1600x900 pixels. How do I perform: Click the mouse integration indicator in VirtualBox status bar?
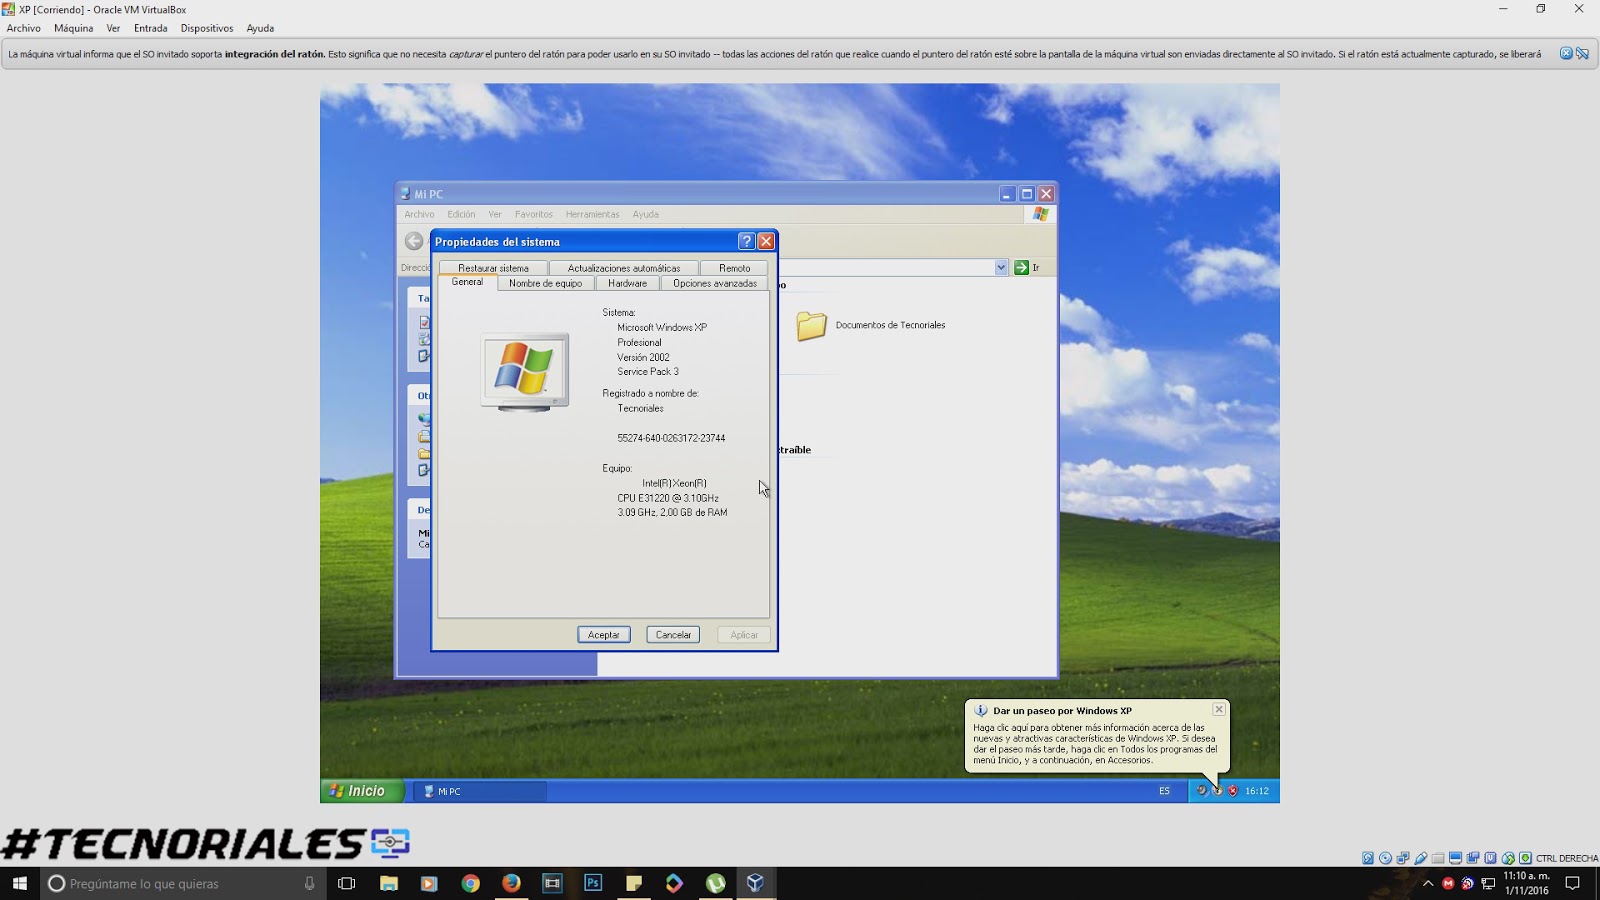pos(1508,858)
